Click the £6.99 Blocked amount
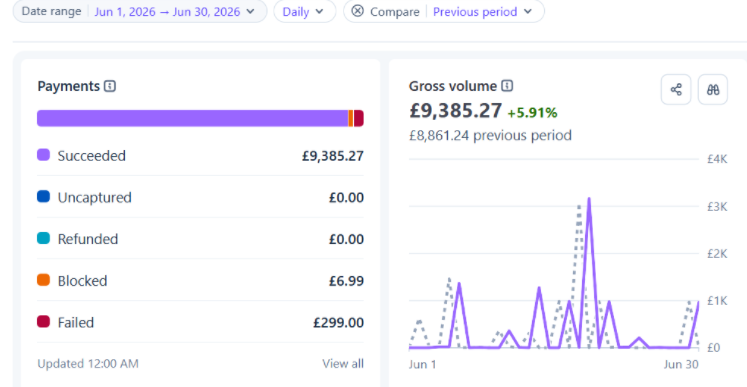The width and height of the screenshot is (747, 387). click(x=346, y=281)
